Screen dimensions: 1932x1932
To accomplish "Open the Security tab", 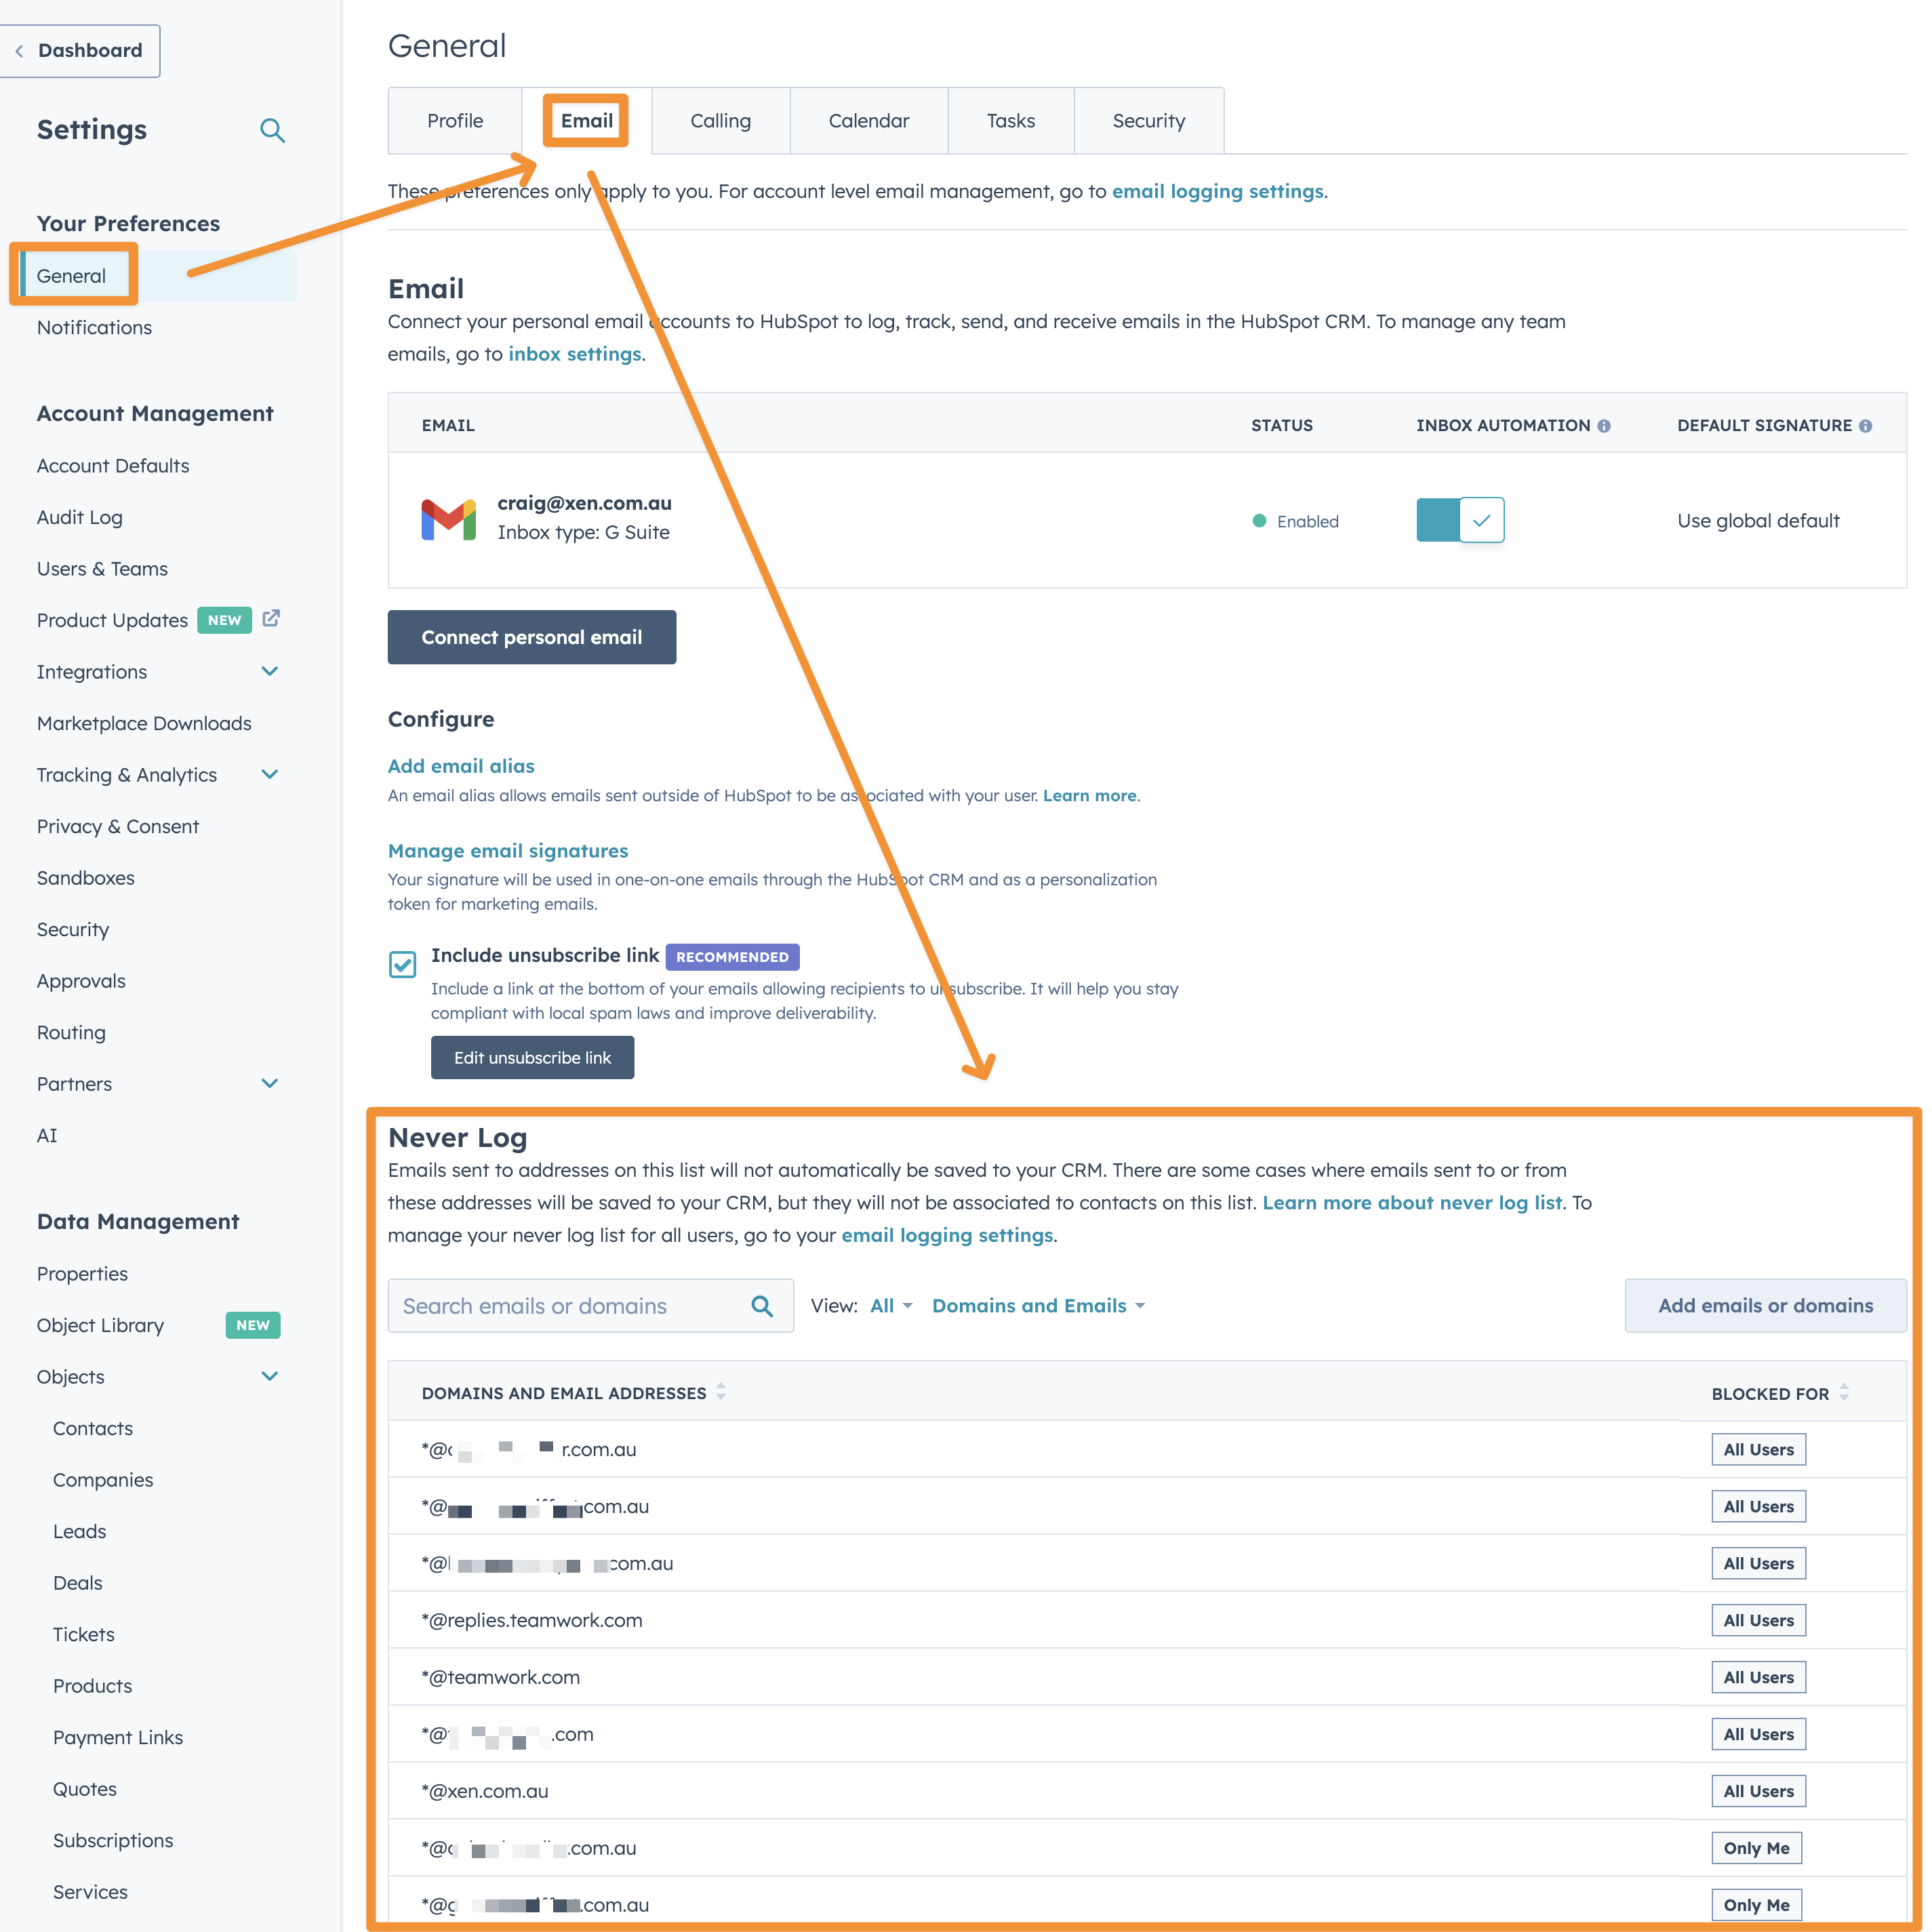I will 1148,121.
